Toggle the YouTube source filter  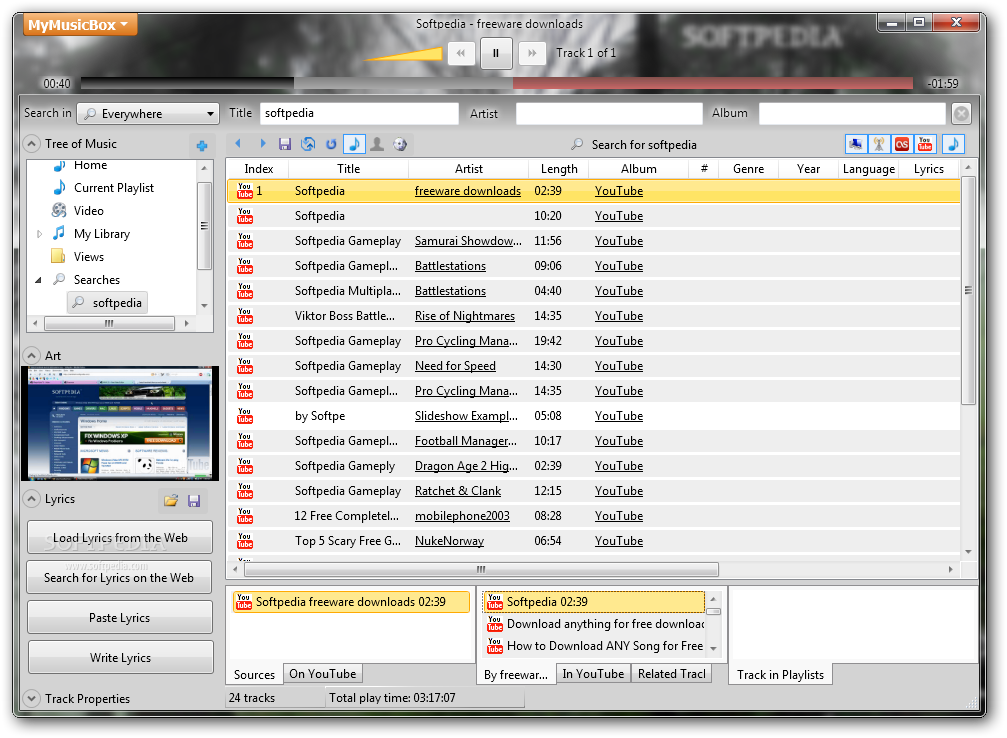tap(925, 144)
